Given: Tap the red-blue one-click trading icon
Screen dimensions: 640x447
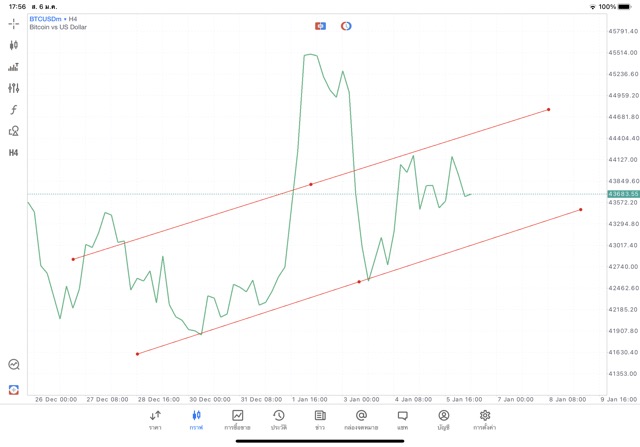Looking at the screenshot, I should 320,24.
